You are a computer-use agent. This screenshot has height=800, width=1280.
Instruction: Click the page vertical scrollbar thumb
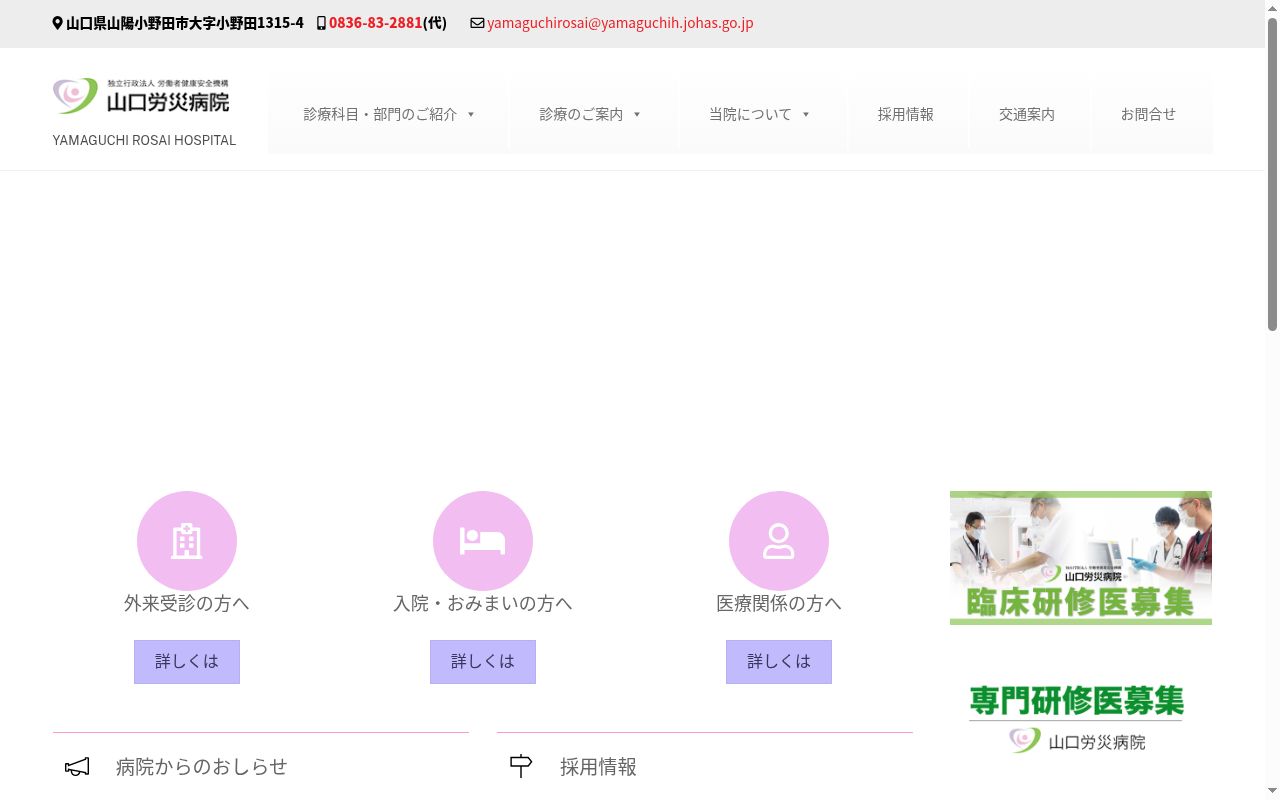coord(1272,175)
